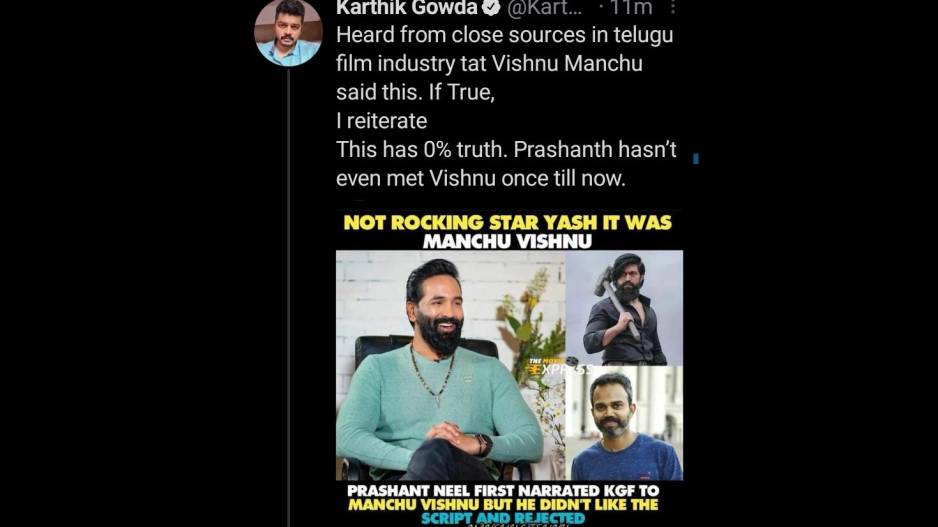The width and height of the screenshot is (938, 527).
Task: Open photo of man in green sweater
Action: [450, 365]
